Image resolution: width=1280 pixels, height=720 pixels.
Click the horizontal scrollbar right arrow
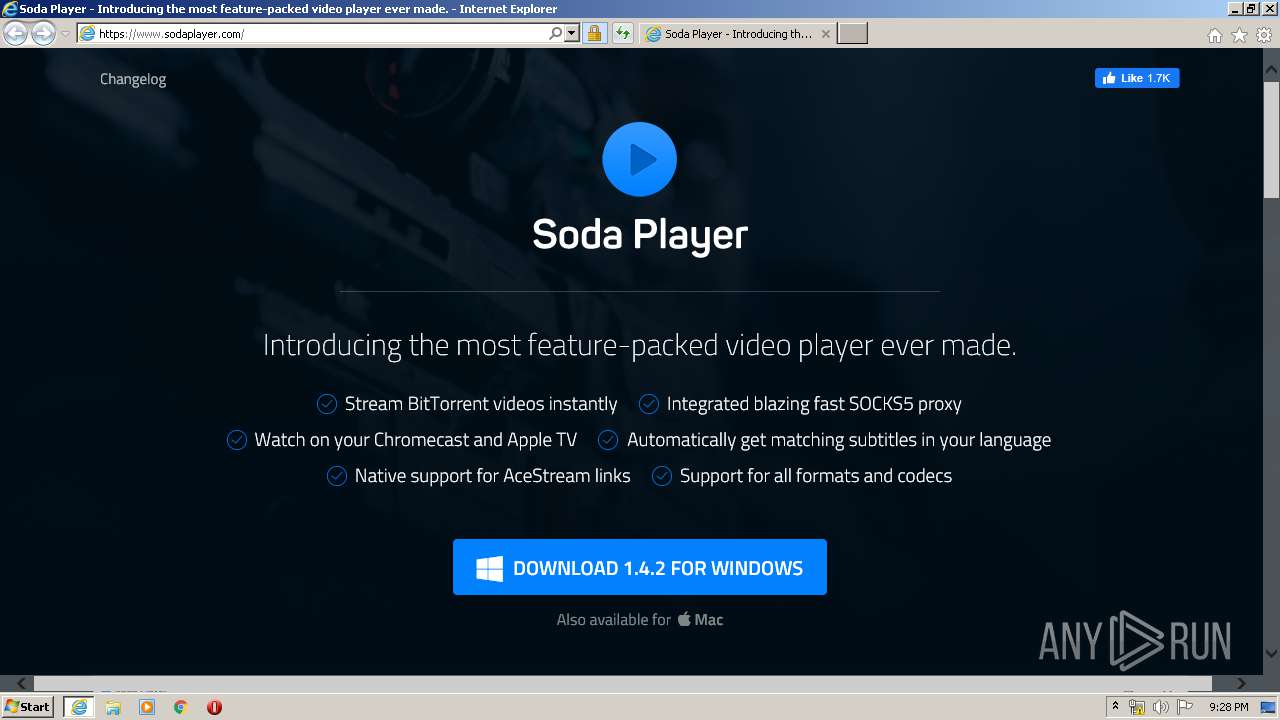point(1242,683)
